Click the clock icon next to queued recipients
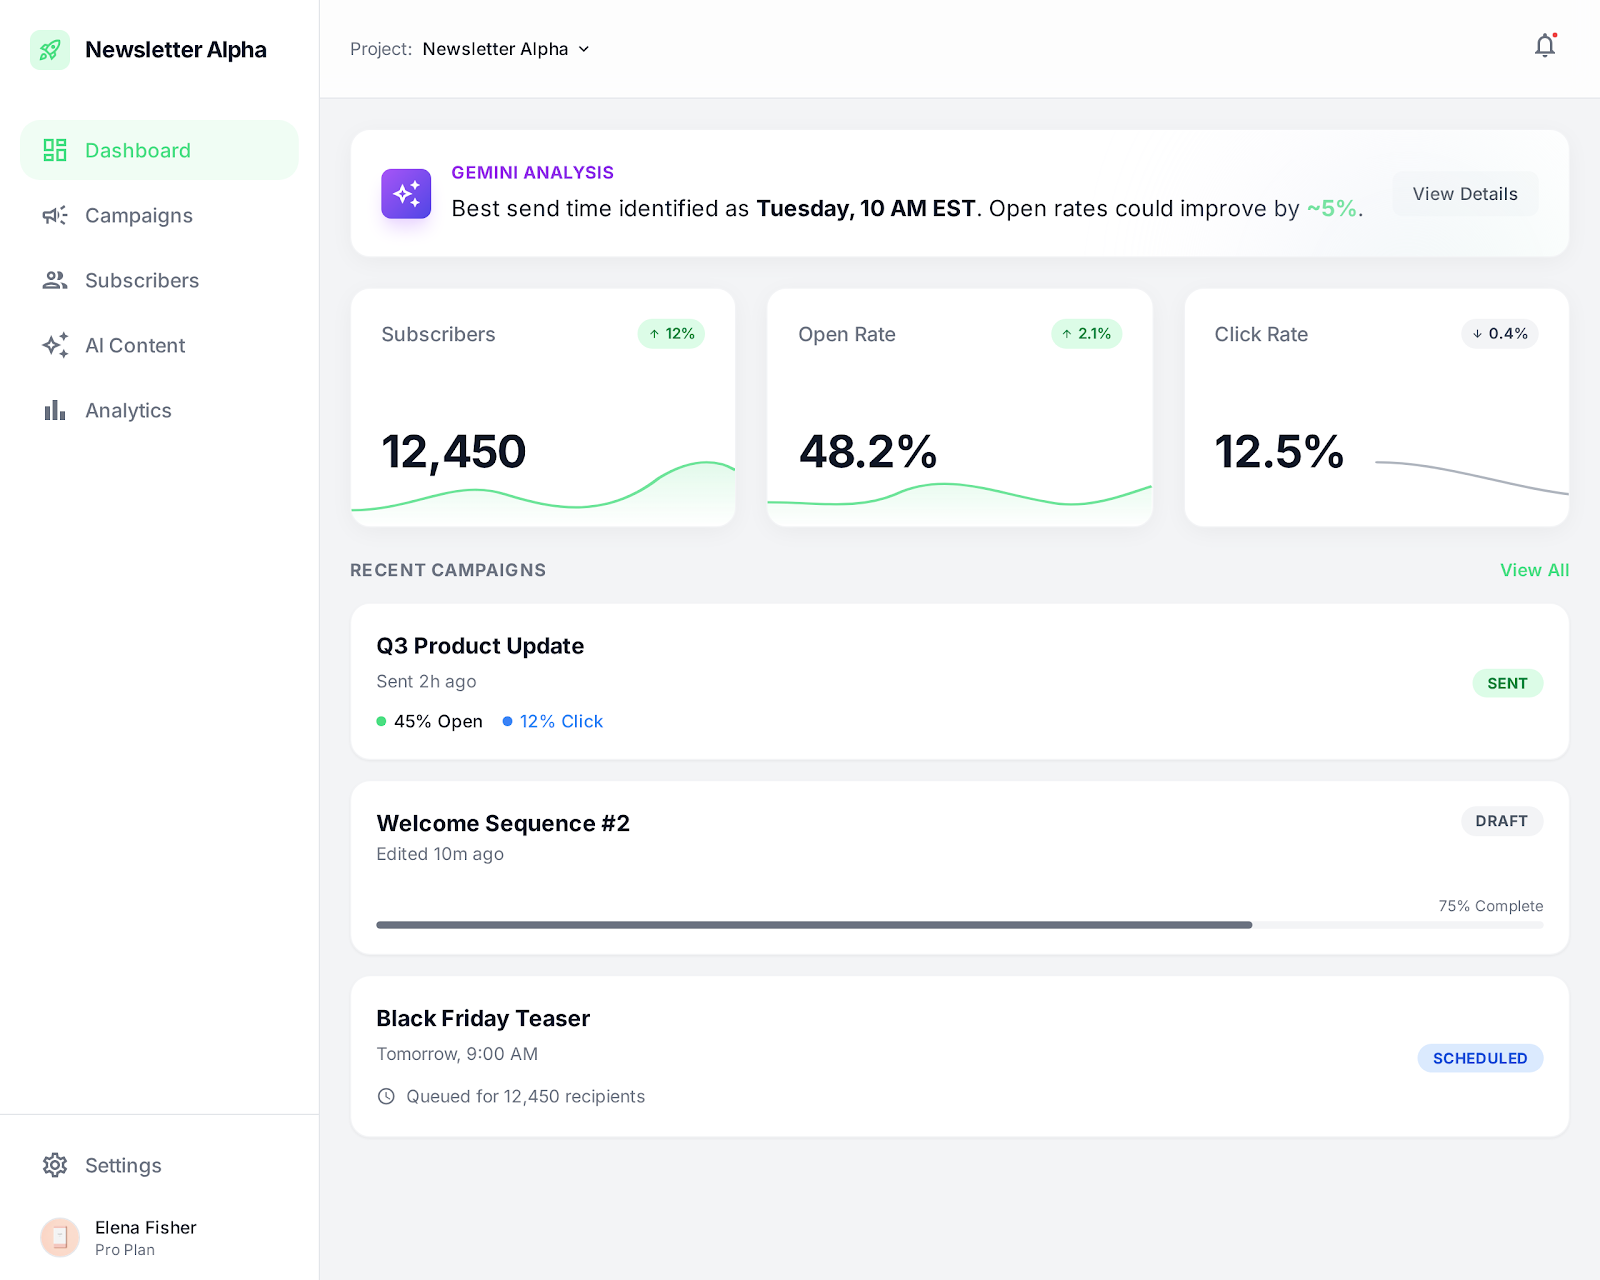The image size is (1600, 1280). coord(386,1096)
